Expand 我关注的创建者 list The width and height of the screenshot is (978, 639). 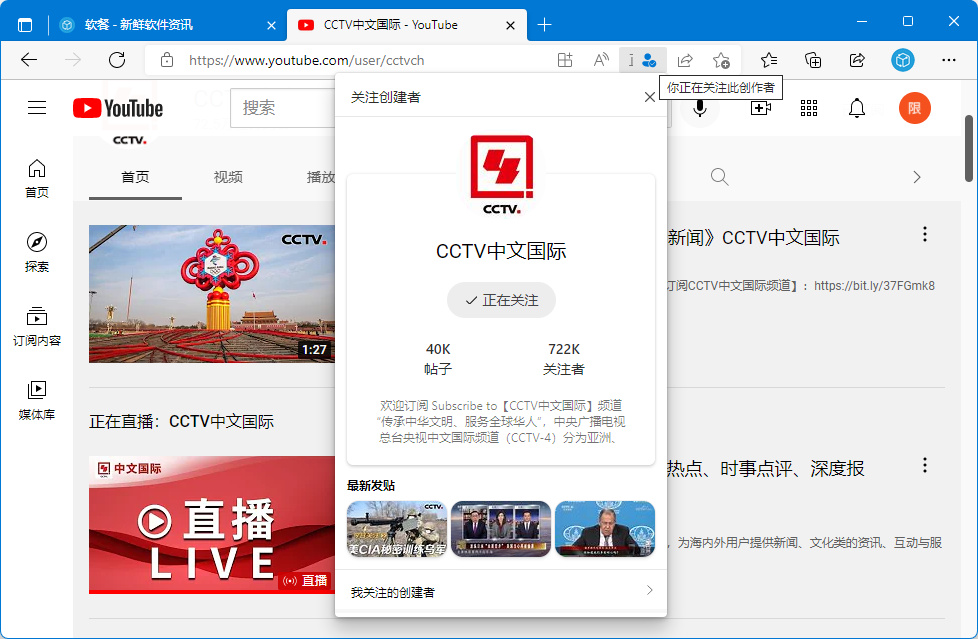501,592
